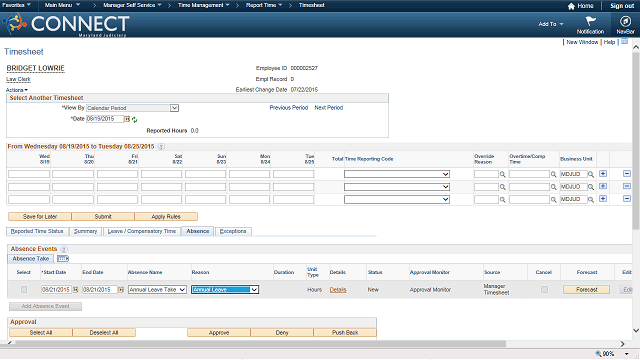The image size is (640, 360).
Task: Click help icon next to Absence Events
Action: tap(64, 249)
